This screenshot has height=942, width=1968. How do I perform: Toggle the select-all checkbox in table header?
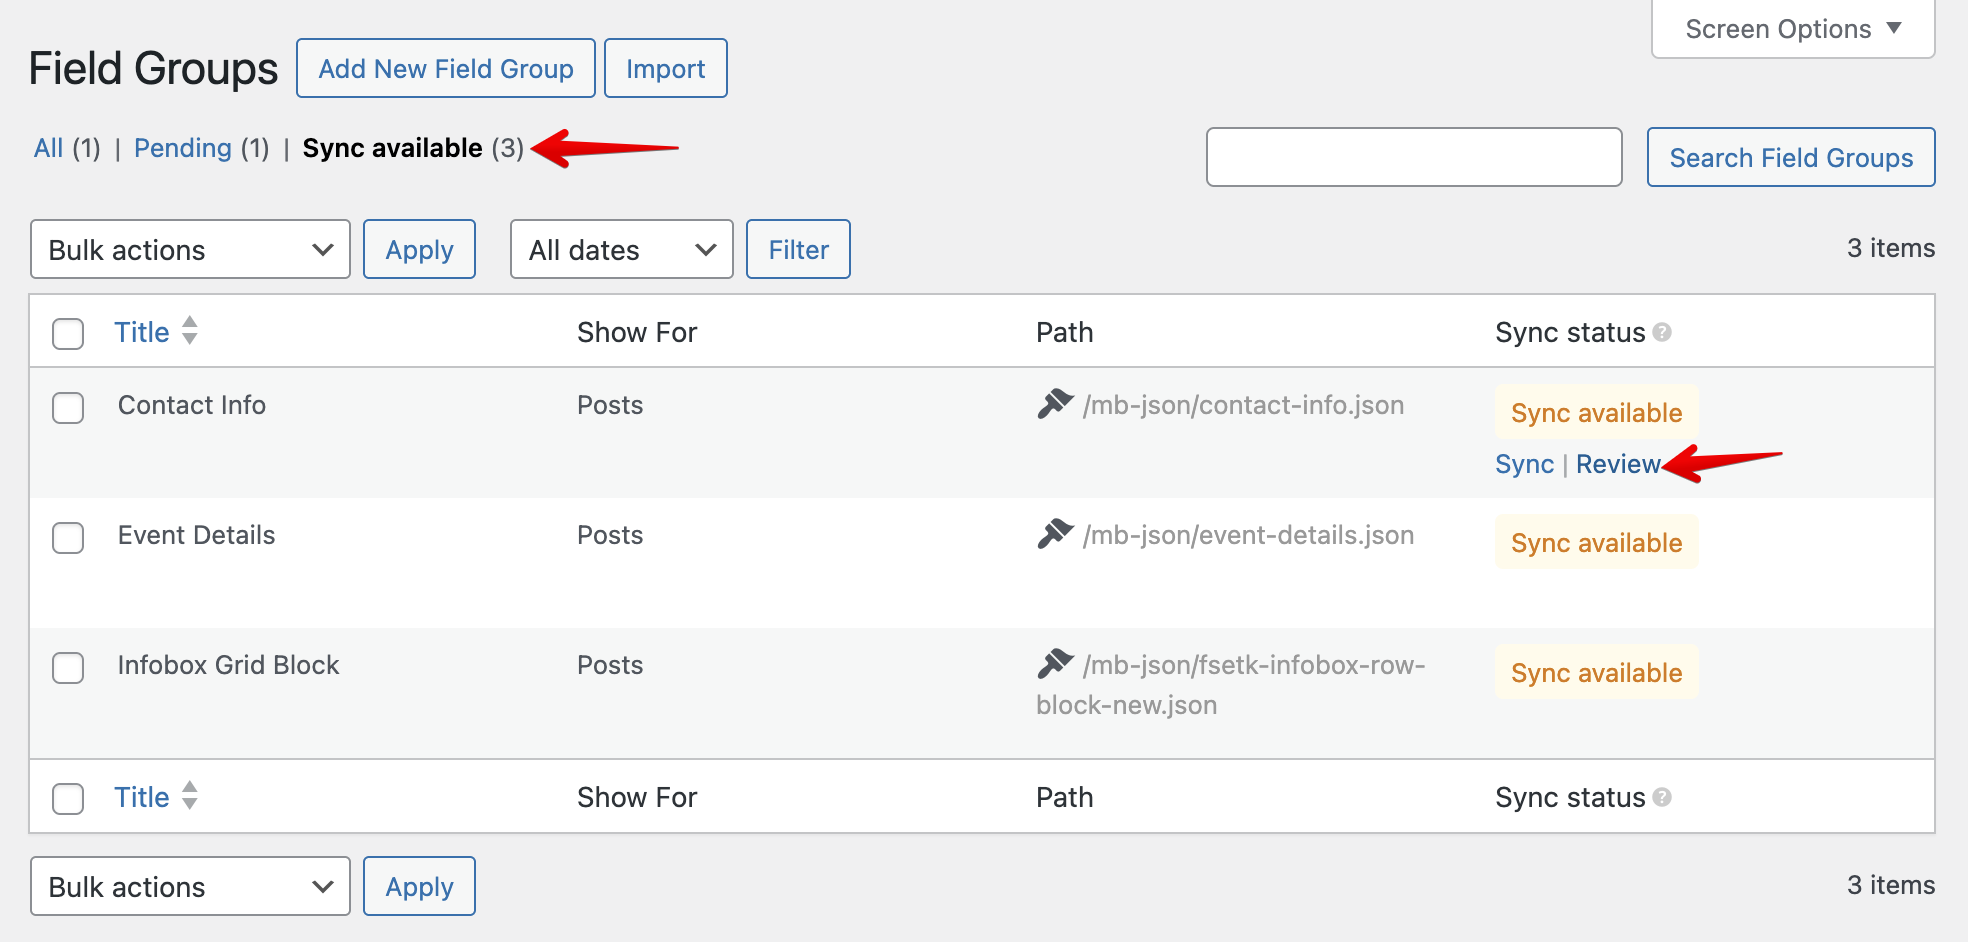click(68, 334)
